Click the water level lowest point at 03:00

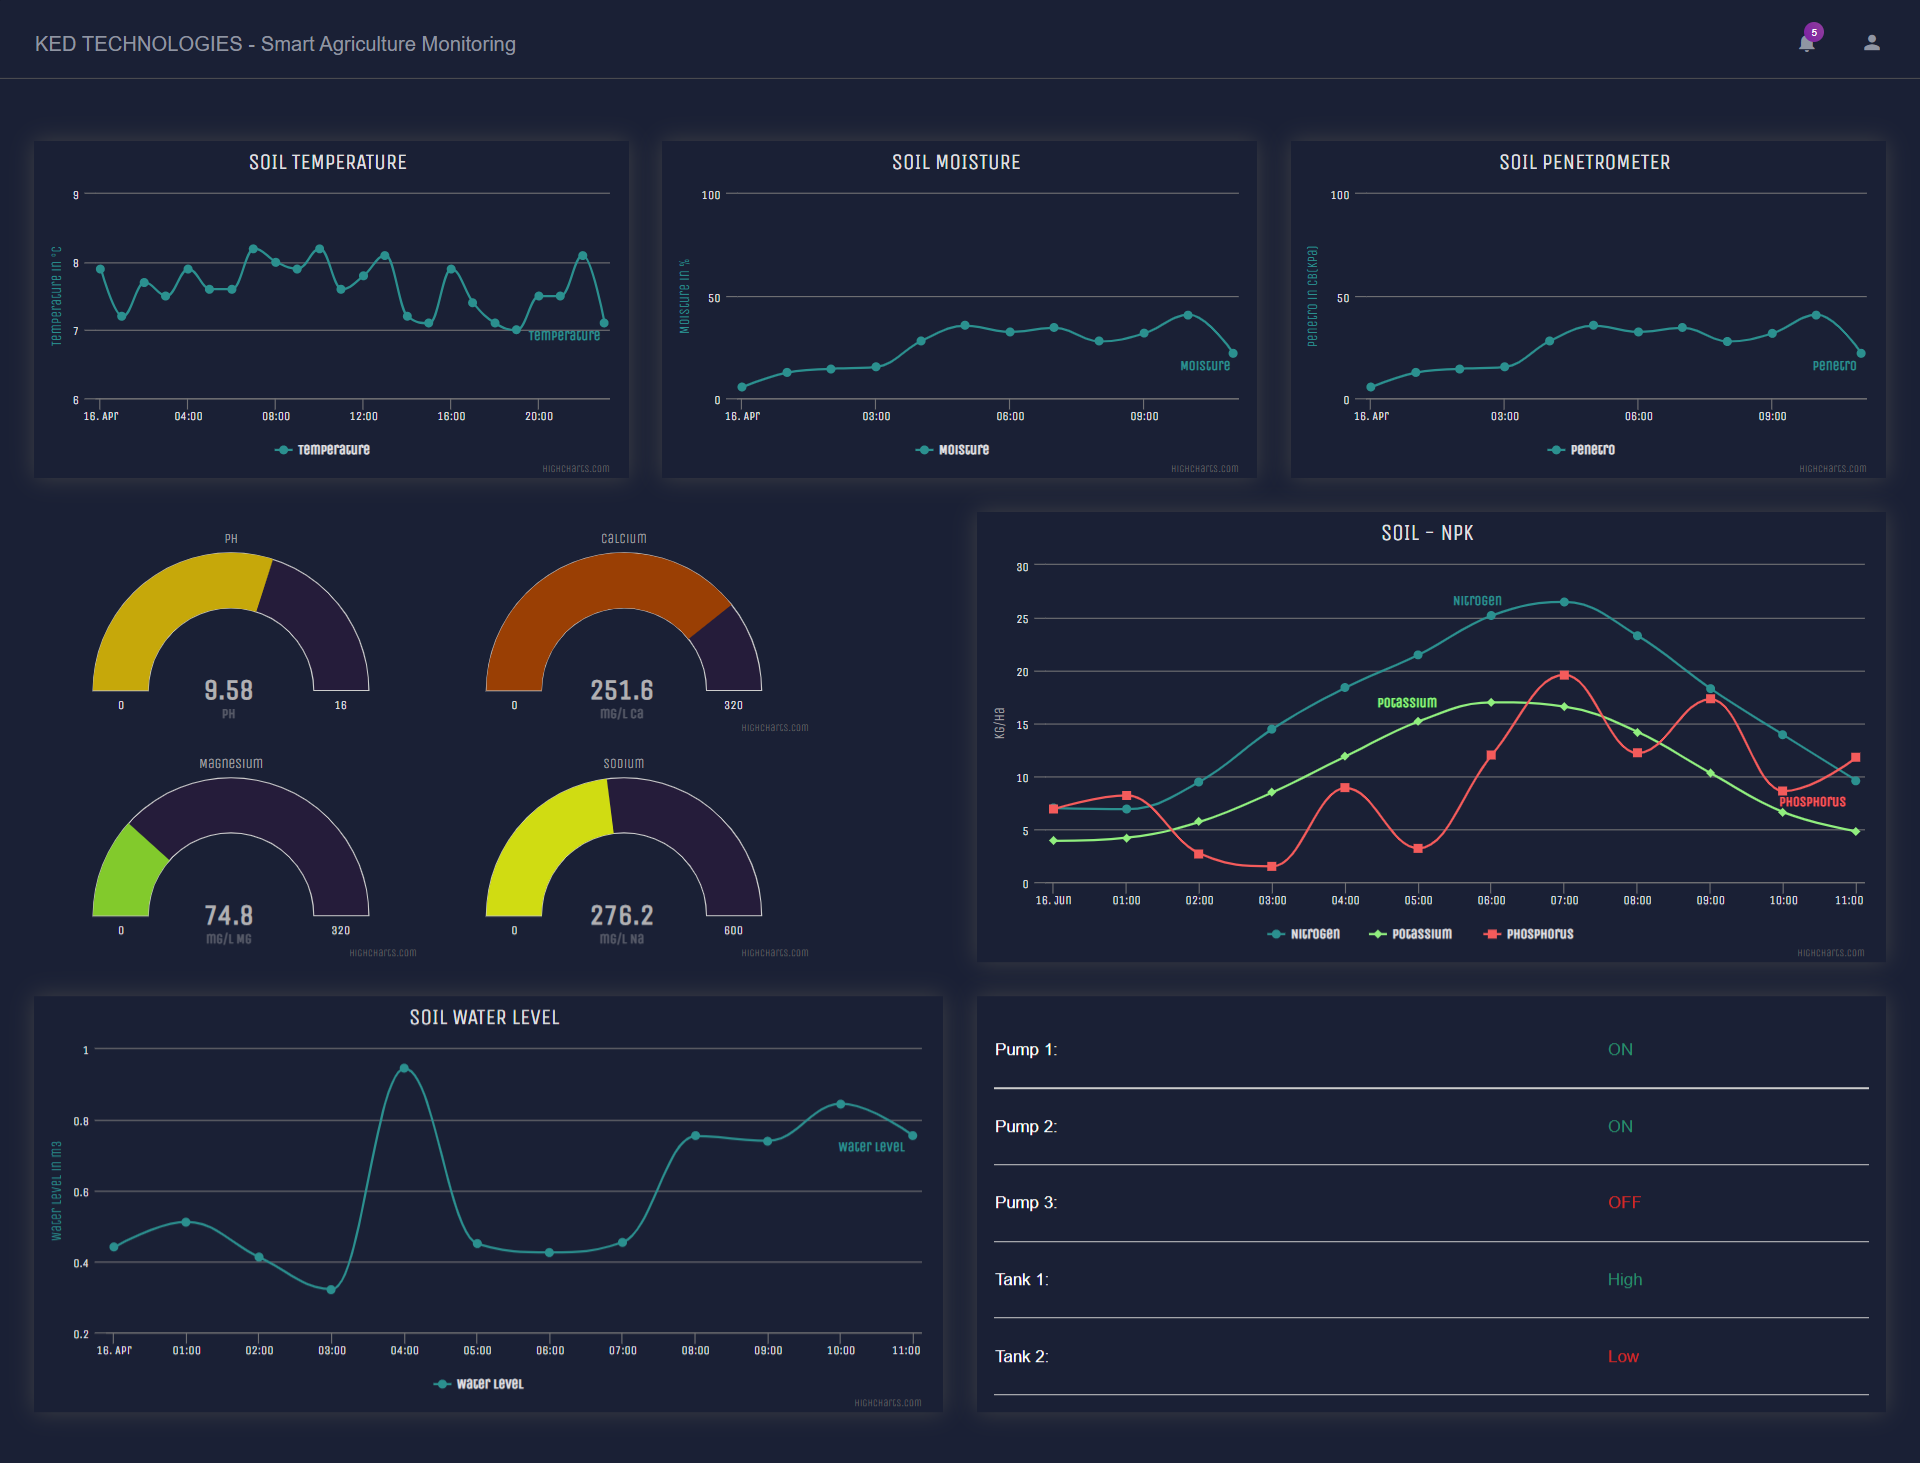[331, 1290]
